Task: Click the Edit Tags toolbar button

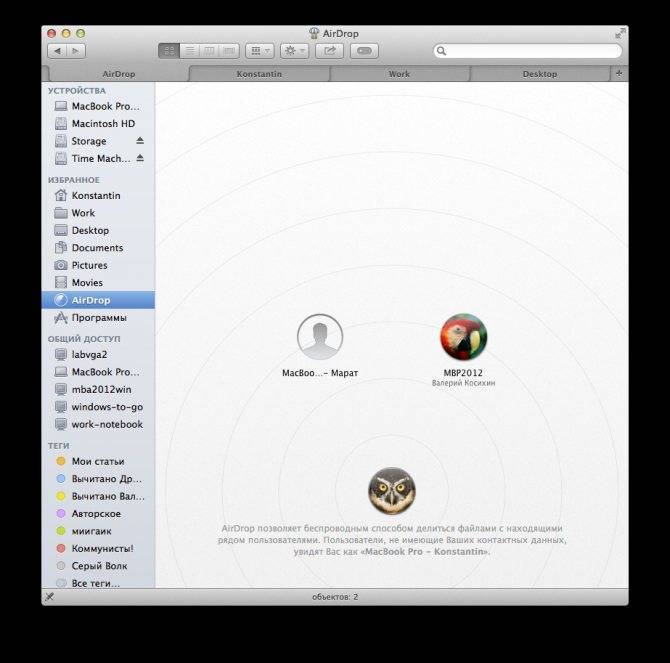Action: (x=364, y=50)
